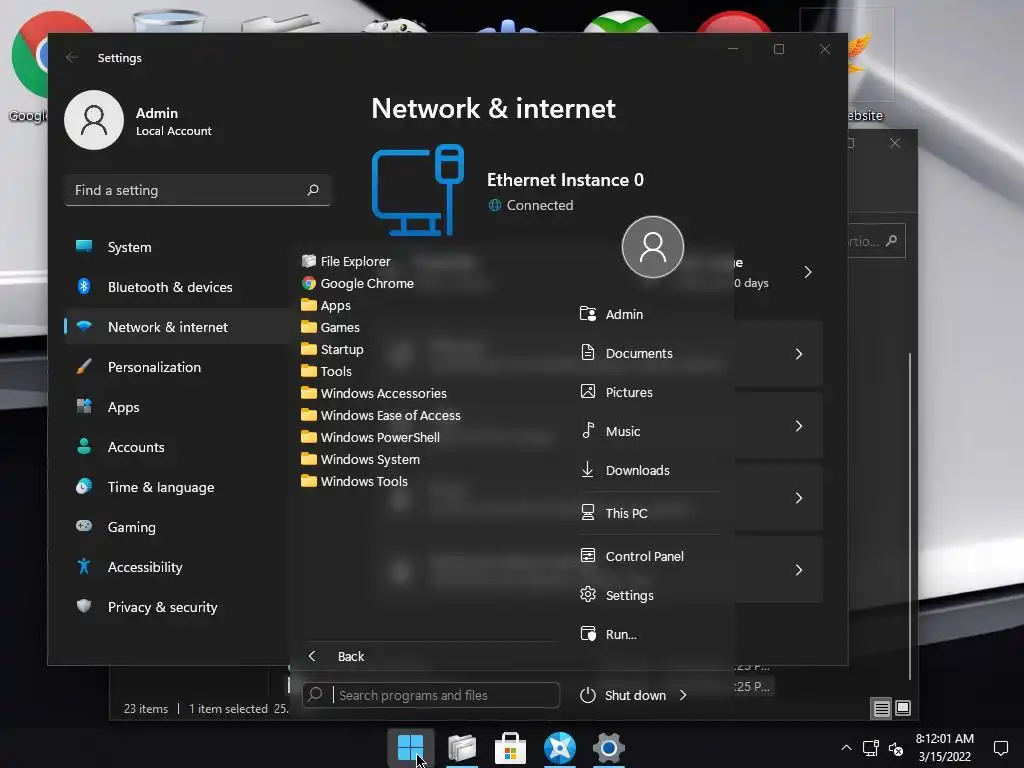
Task: Open Downloads from the start menu
Action: pyautogui.click(x=625, y=470)
